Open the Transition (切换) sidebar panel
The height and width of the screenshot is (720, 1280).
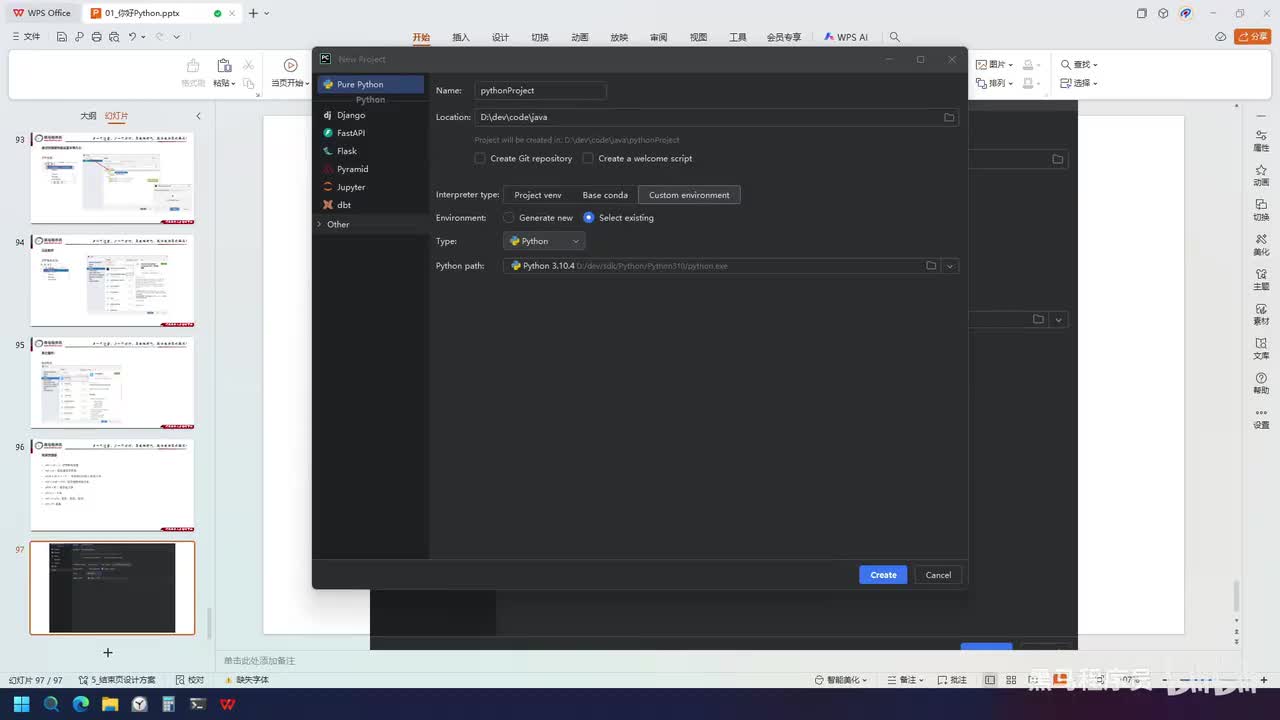pyautogui.click(x=1261, y=210)
